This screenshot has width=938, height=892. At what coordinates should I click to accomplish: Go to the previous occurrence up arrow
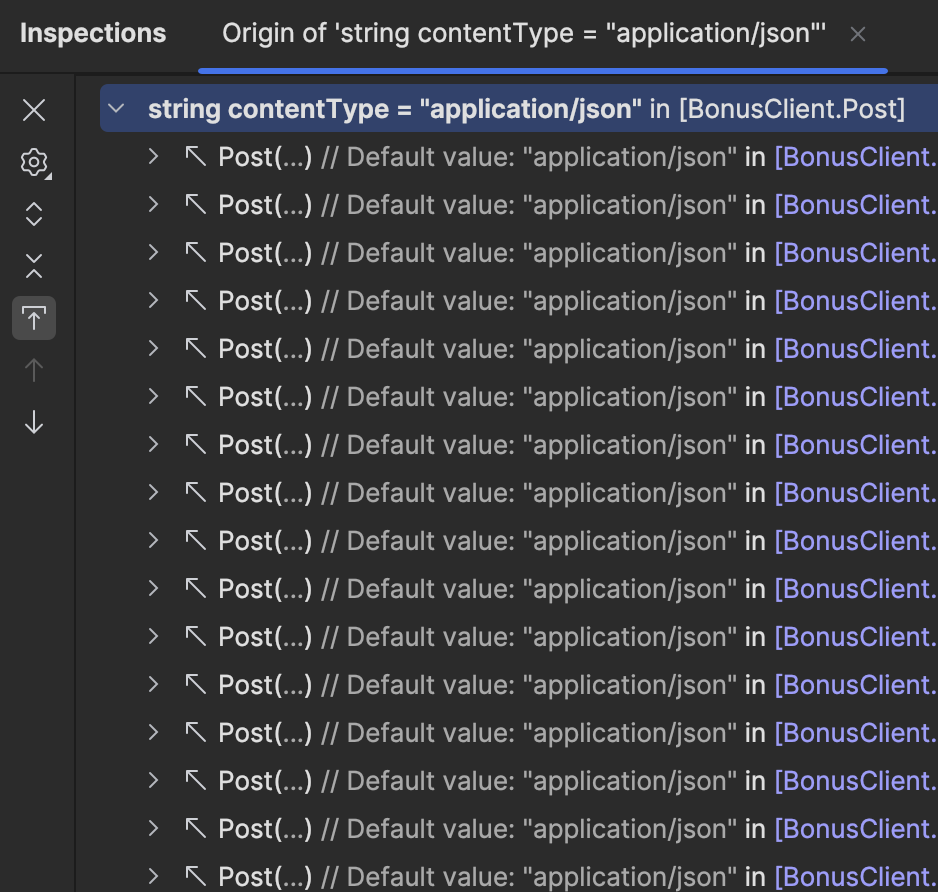34,370
